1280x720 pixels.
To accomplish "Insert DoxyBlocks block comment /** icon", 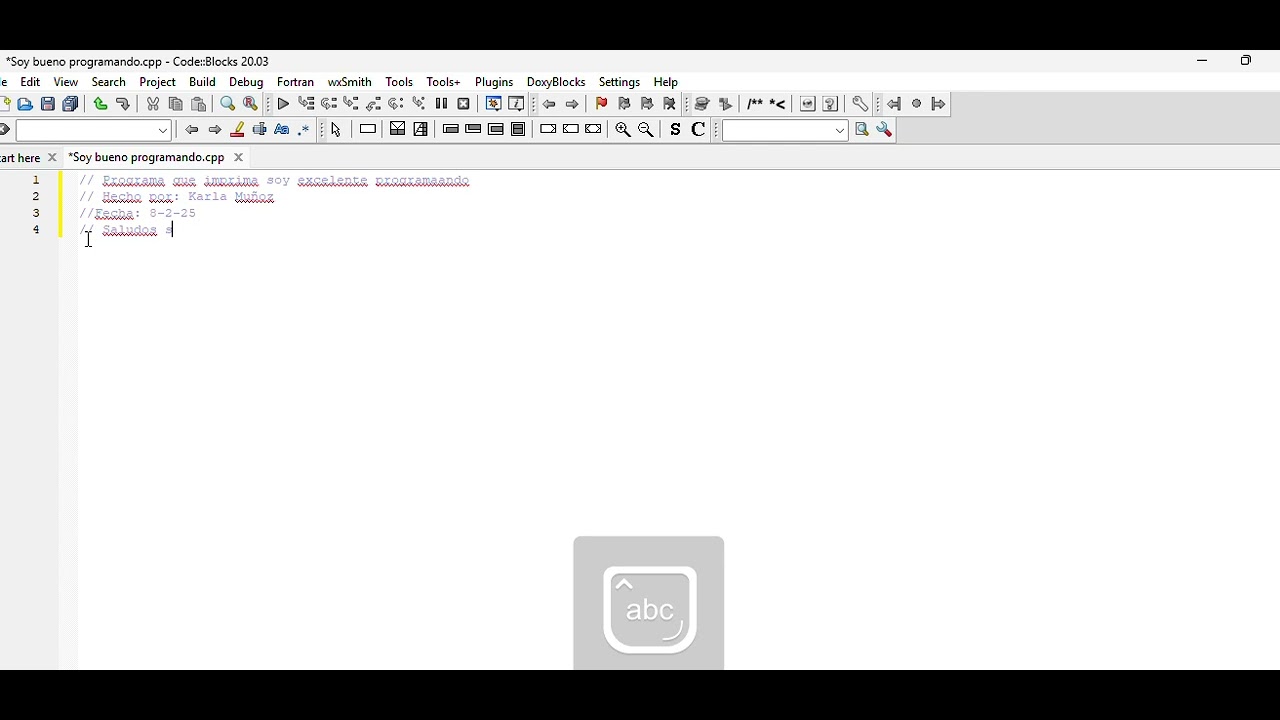I will click(755, 104).
